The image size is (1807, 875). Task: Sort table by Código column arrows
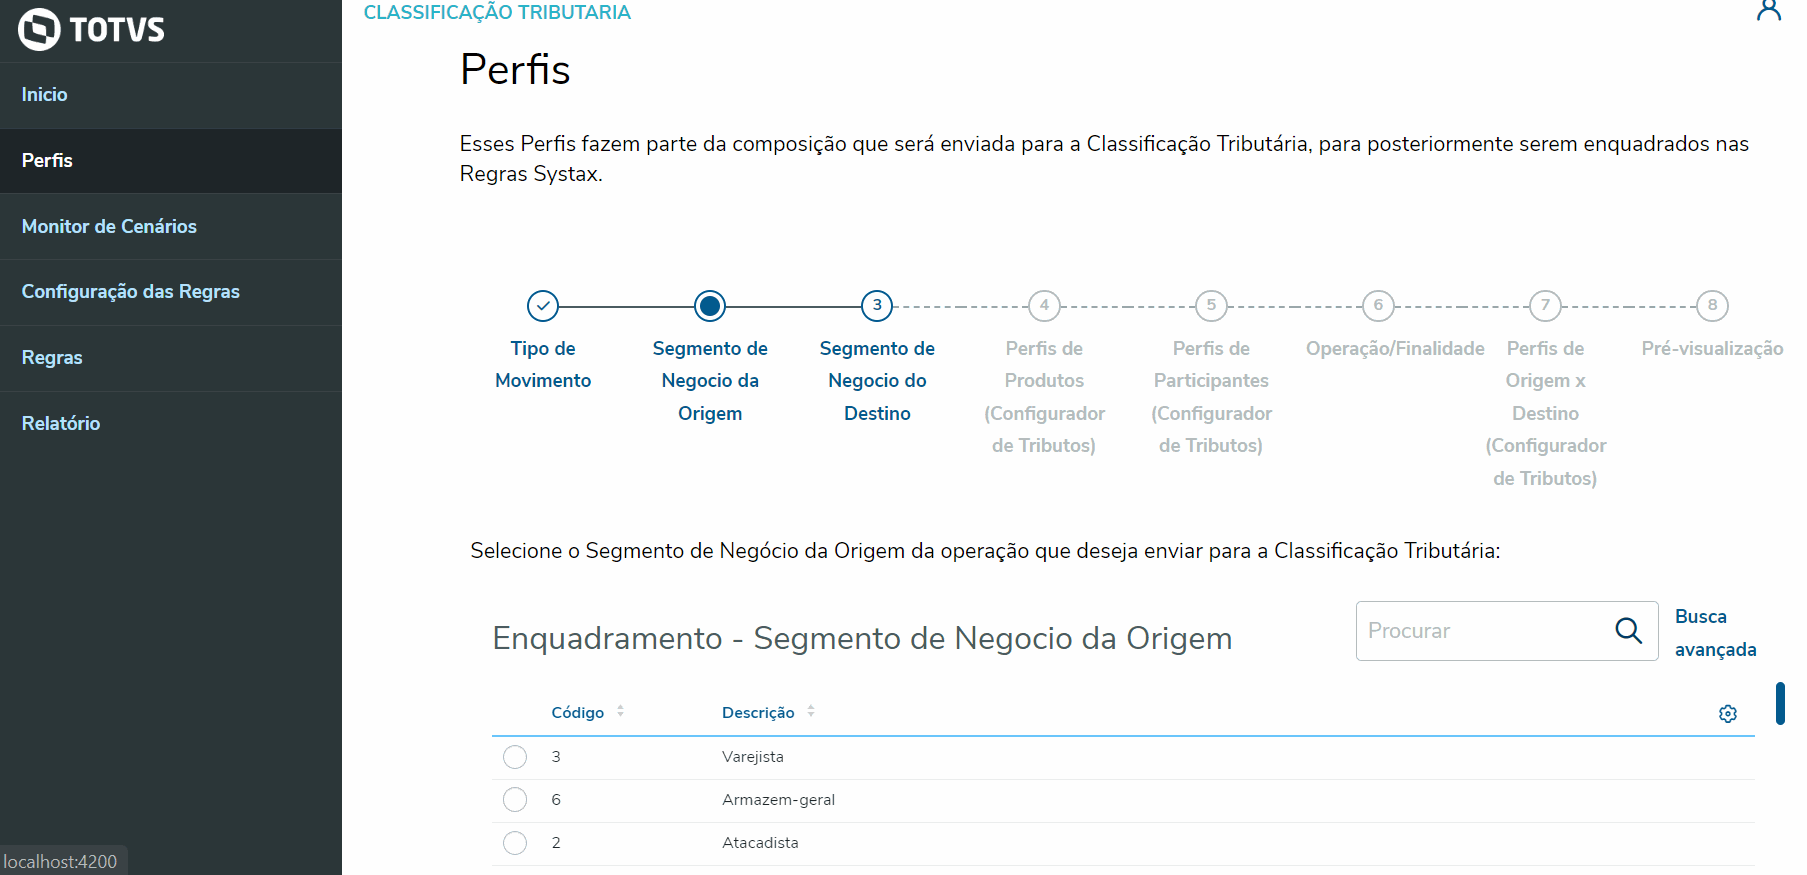[620, 712]
